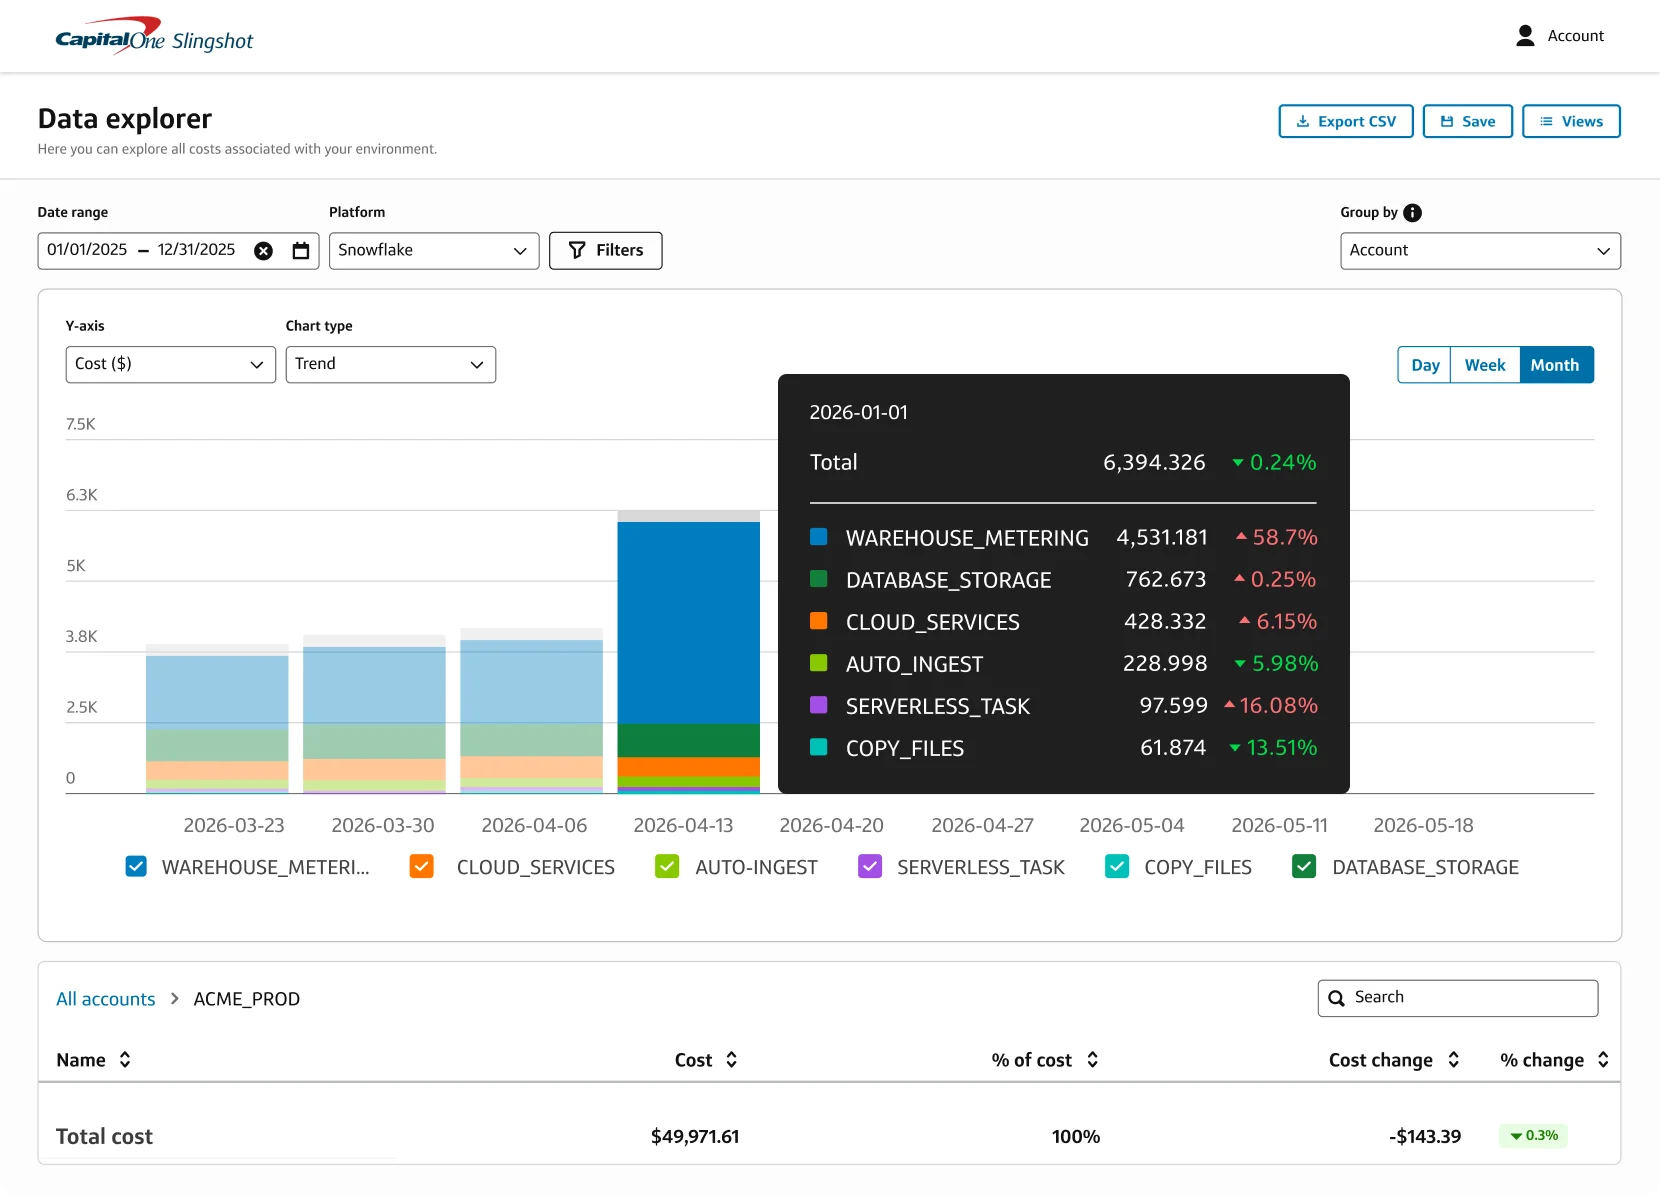The height and width of the screenshot is (1196, 1660).
Task: Click Export CSV button
Action: tap(1346, 121)
